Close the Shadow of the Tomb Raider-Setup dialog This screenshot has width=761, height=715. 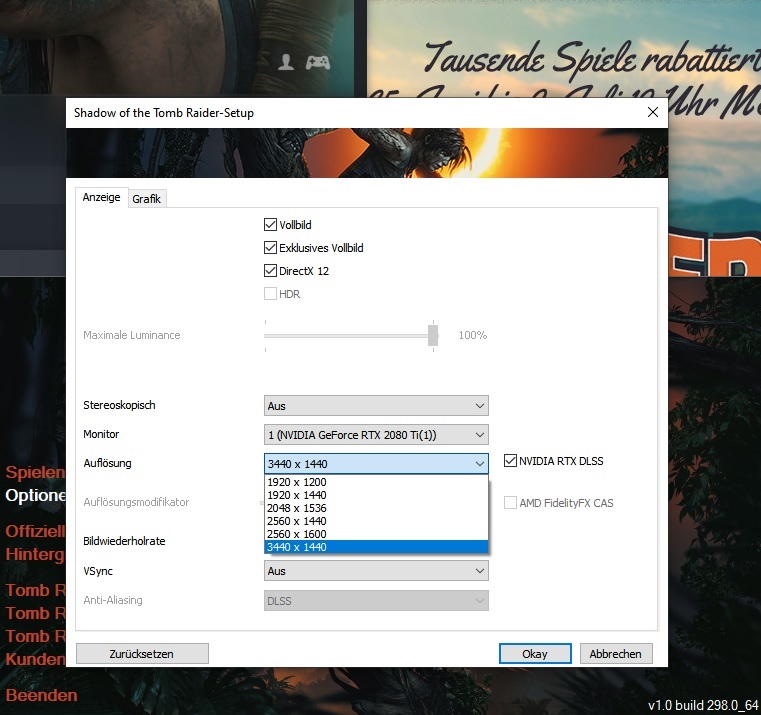tap(653, 113)
